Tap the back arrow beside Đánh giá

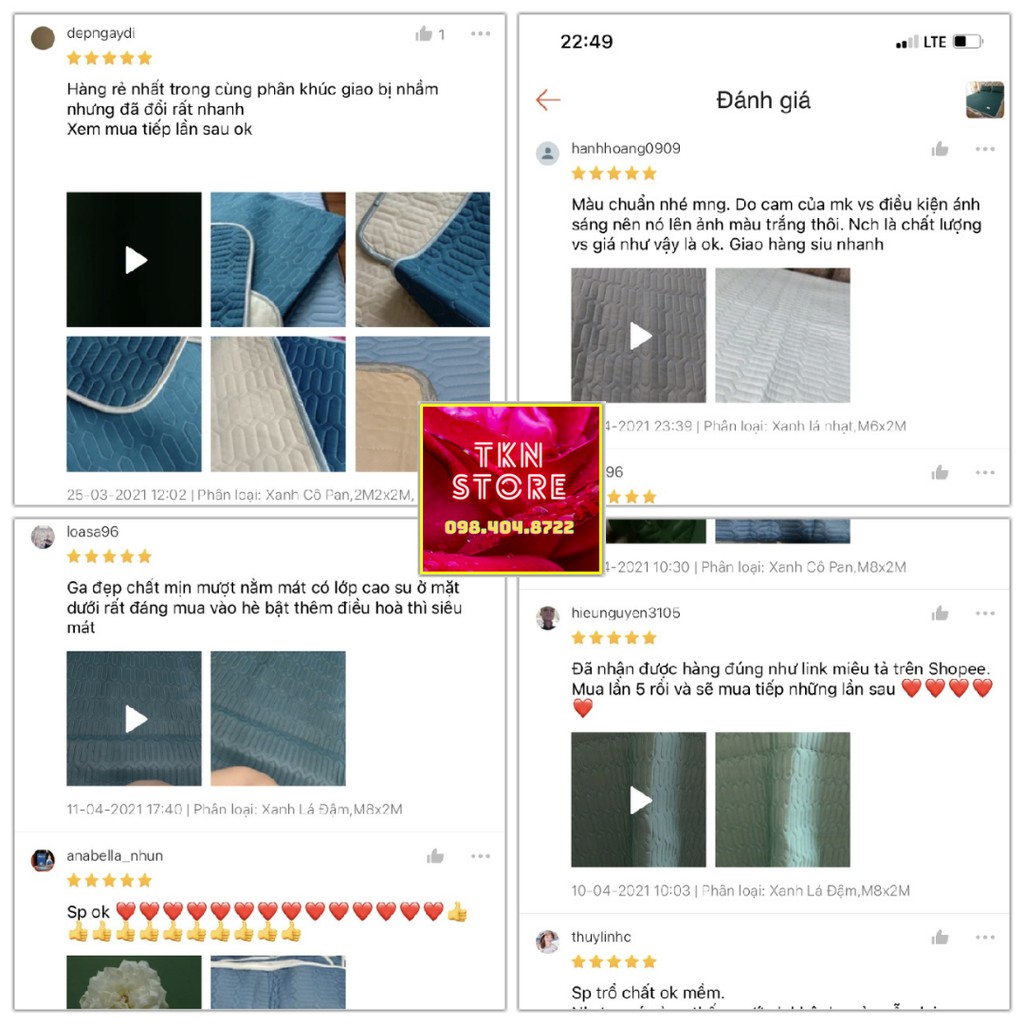(x=548, y=100)
